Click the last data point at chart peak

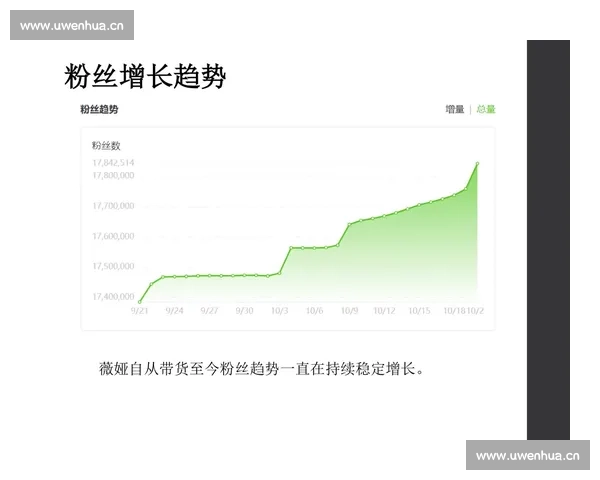pos(478,164)
